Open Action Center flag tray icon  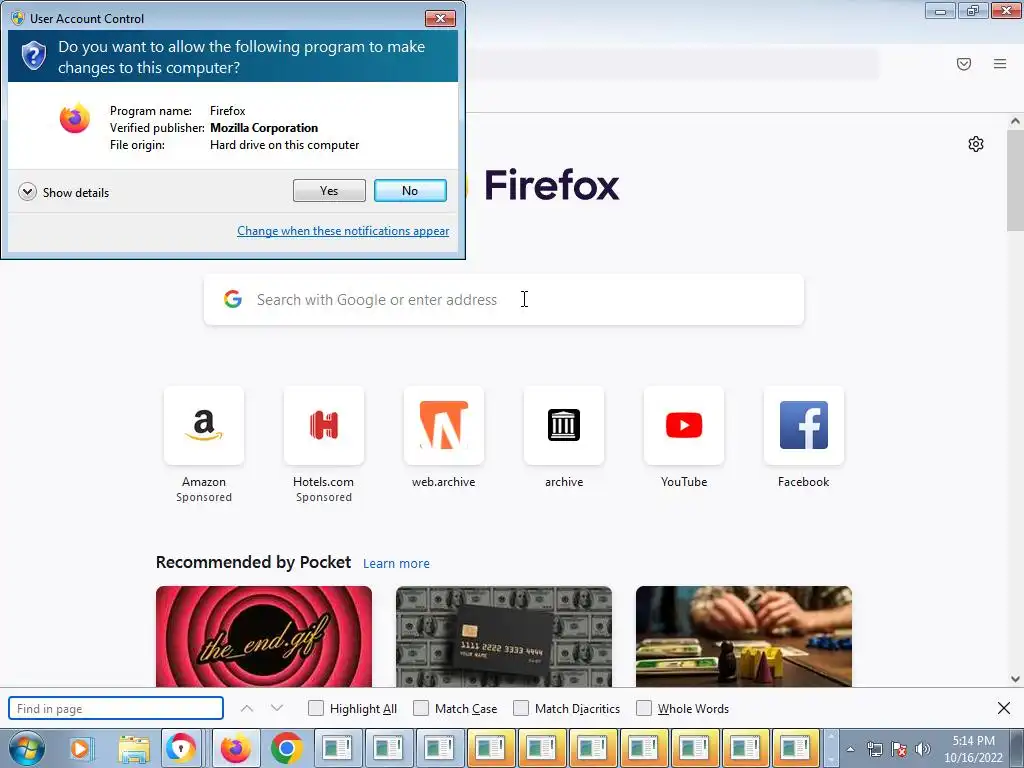[899, 749]
